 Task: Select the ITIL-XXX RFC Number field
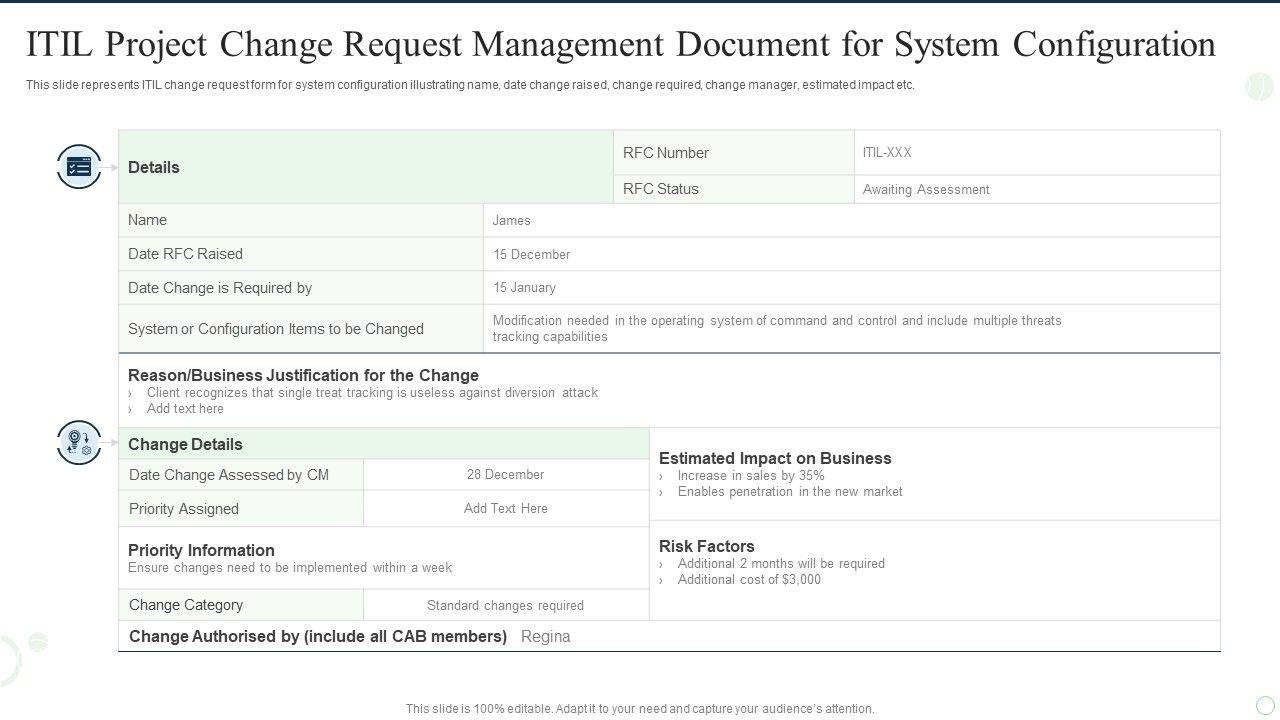[887, 153]
